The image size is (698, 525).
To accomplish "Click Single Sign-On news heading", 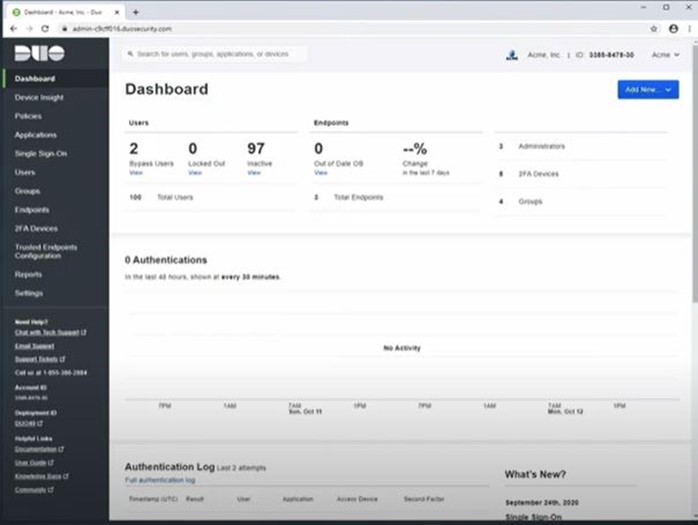I will [533, 517].
